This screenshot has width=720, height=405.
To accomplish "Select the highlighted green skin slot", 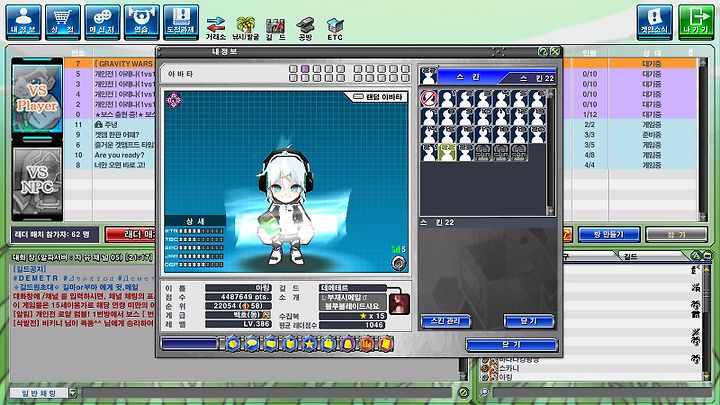I will click(447, 152).
